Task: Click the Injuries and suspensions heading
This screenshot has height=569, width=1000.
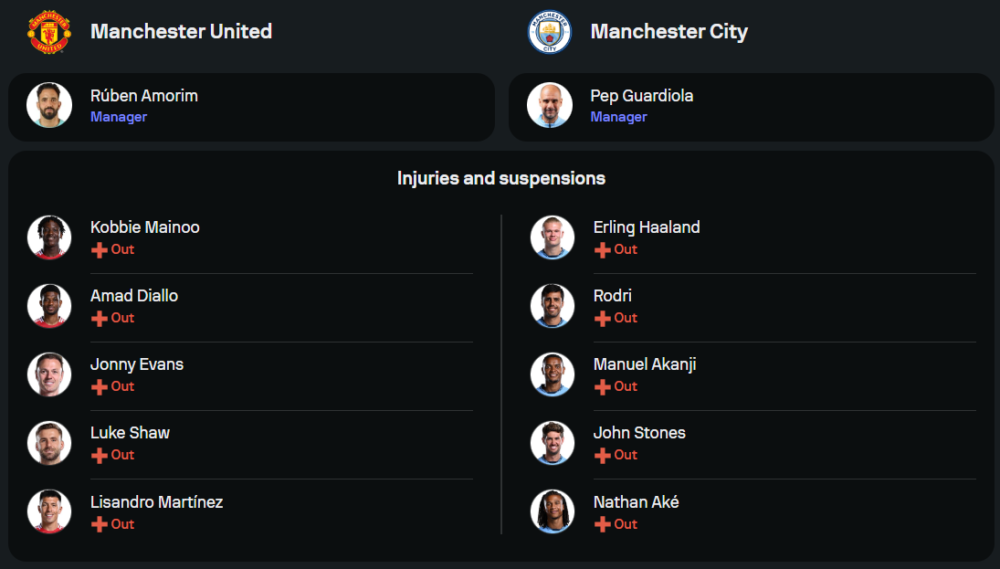Action: [501, 178]
